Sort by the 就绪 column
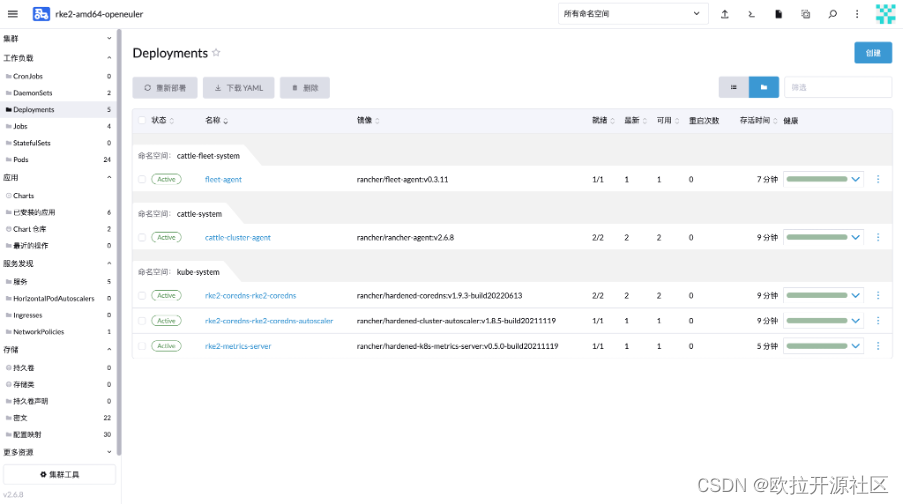The width and height of the screenshot is (904, 504). [604, 121]
